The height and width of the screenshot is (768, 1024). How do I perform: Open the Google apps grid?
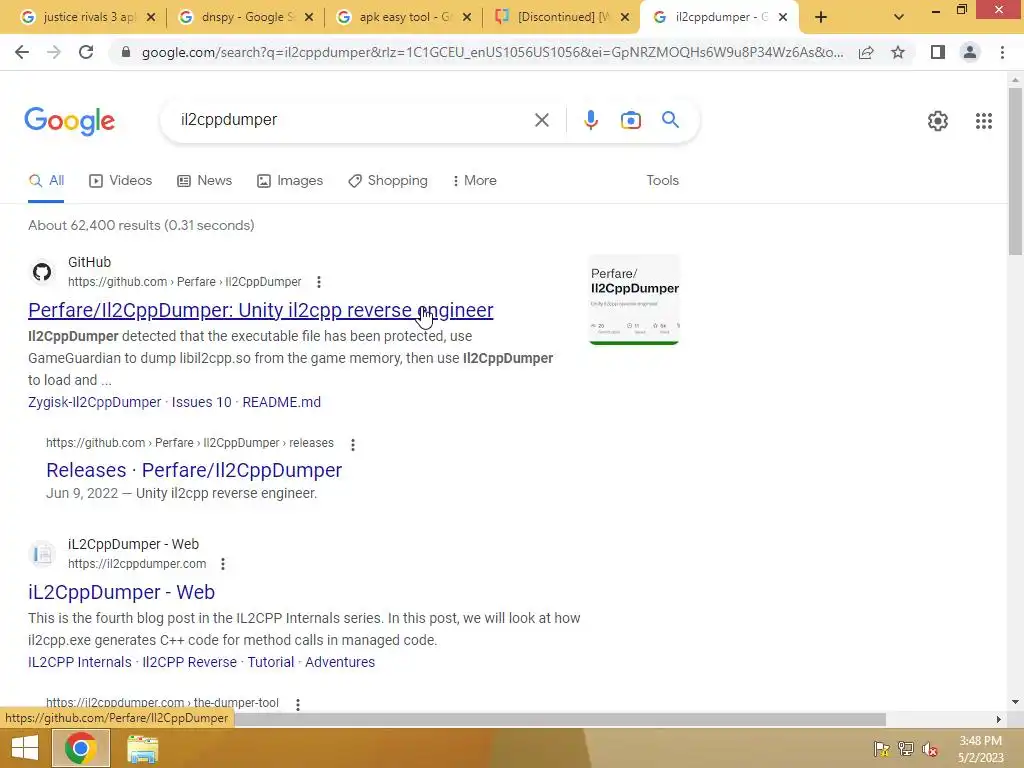pos(984,121)
